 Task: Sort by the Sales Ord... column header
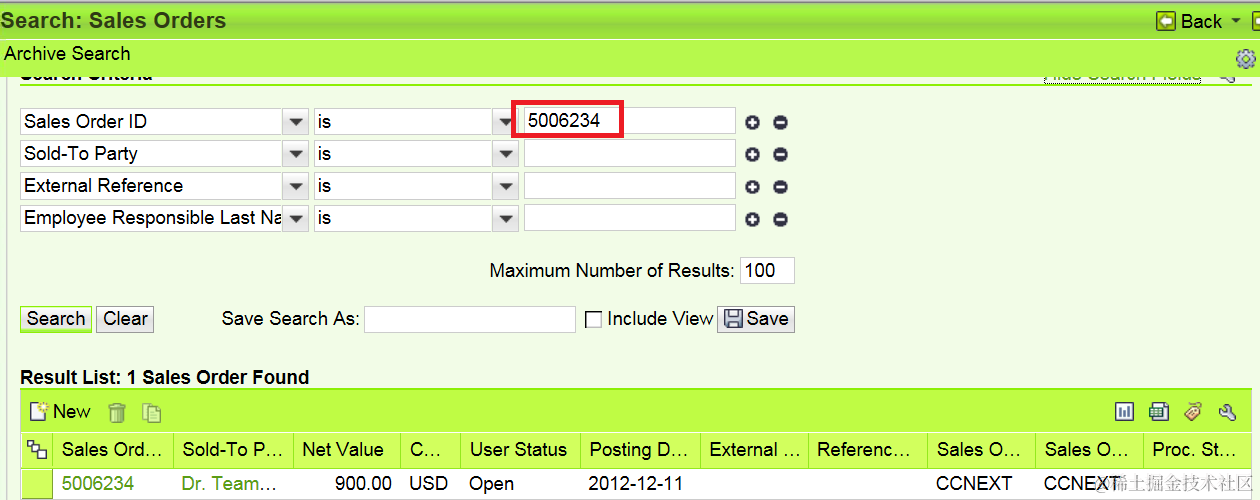(x=112, y=450)
